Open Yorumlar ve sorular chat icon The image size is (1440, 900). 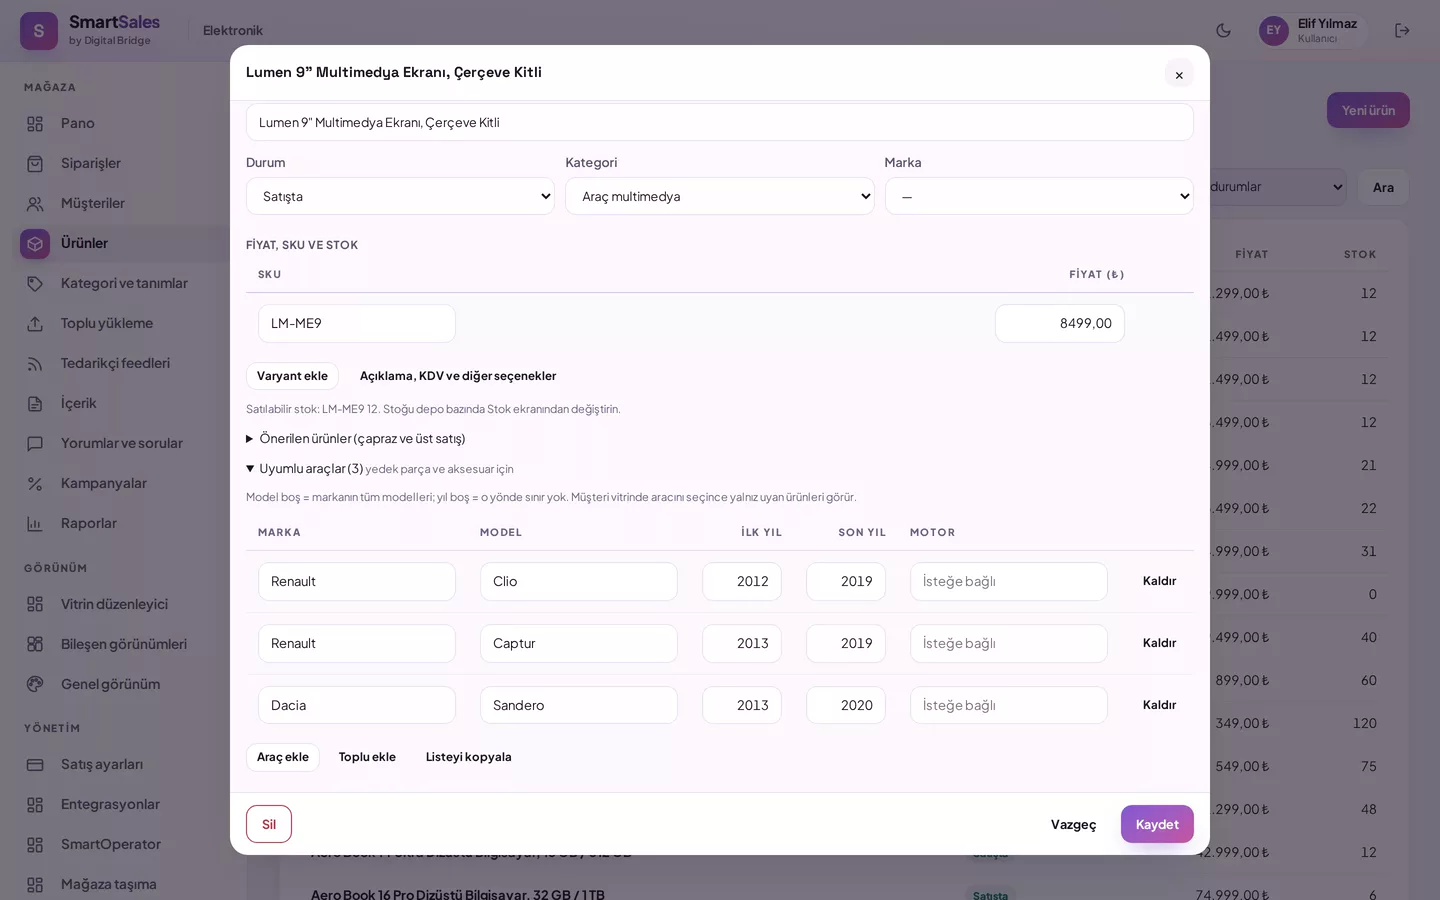(35, 443)
